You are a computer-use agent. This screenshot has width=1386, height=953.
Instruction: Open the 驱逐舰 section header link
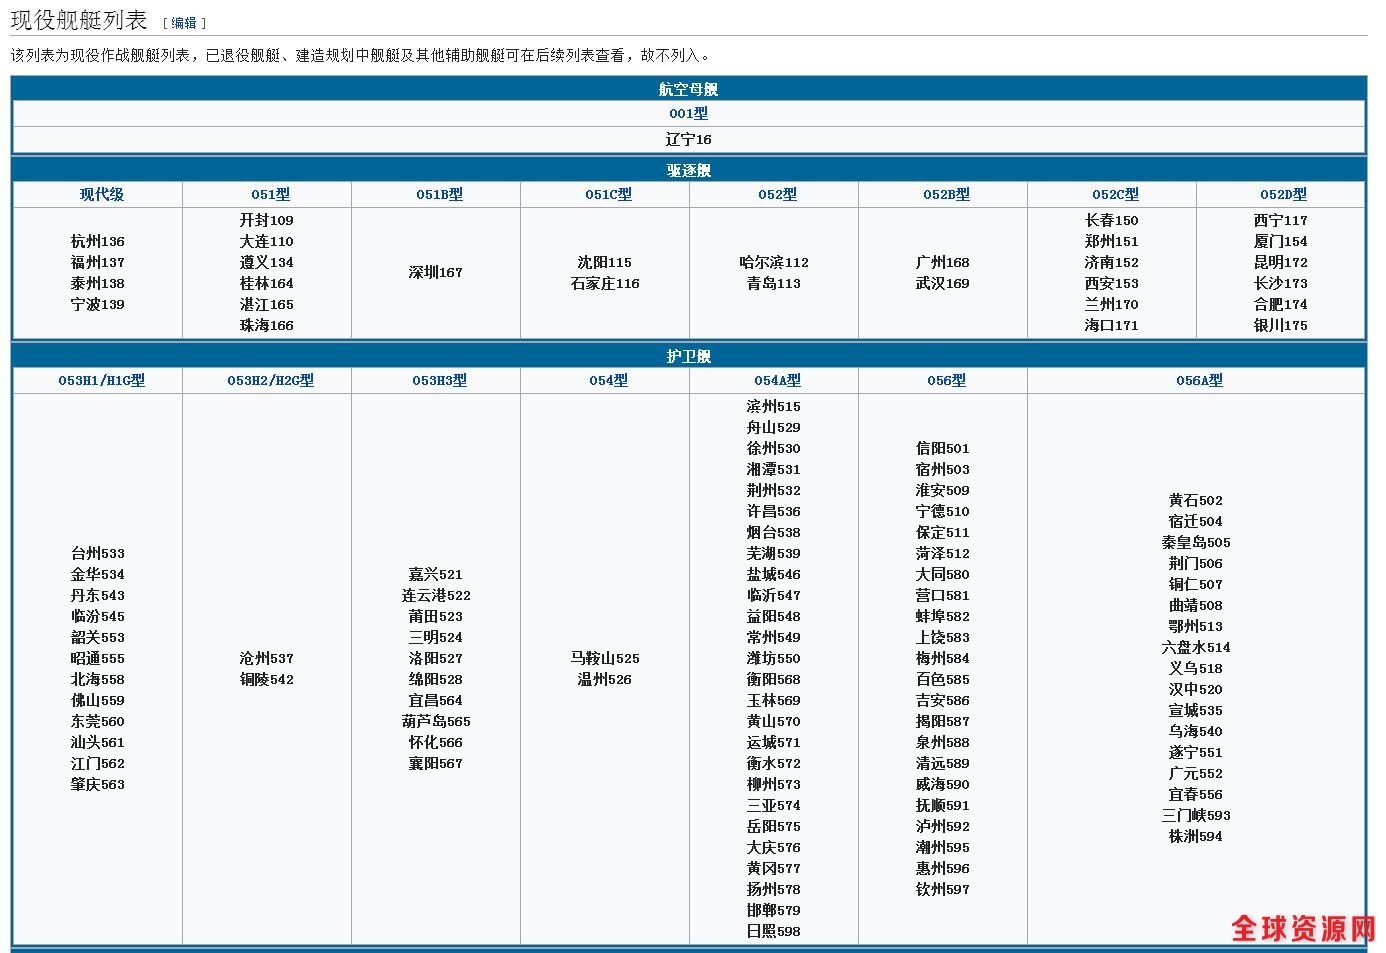point(688,171)
